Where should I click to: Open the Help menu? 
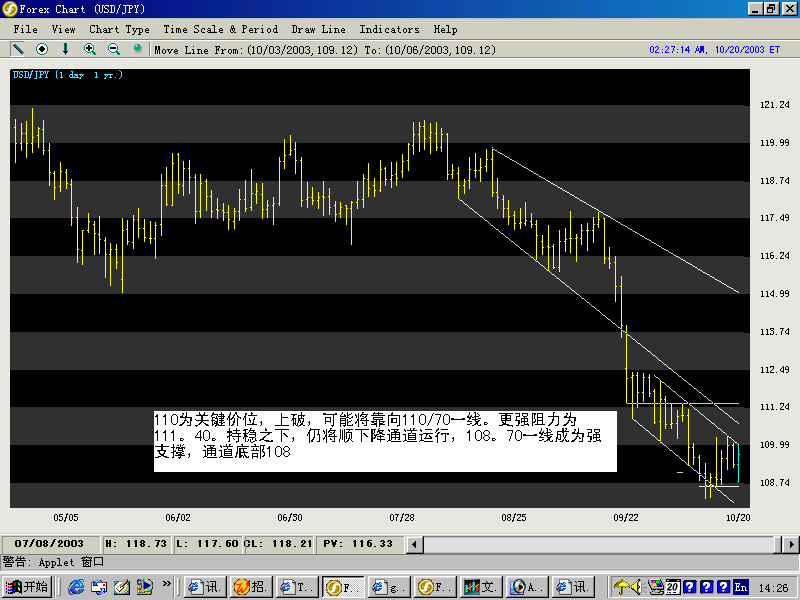[x=446, y=29]
